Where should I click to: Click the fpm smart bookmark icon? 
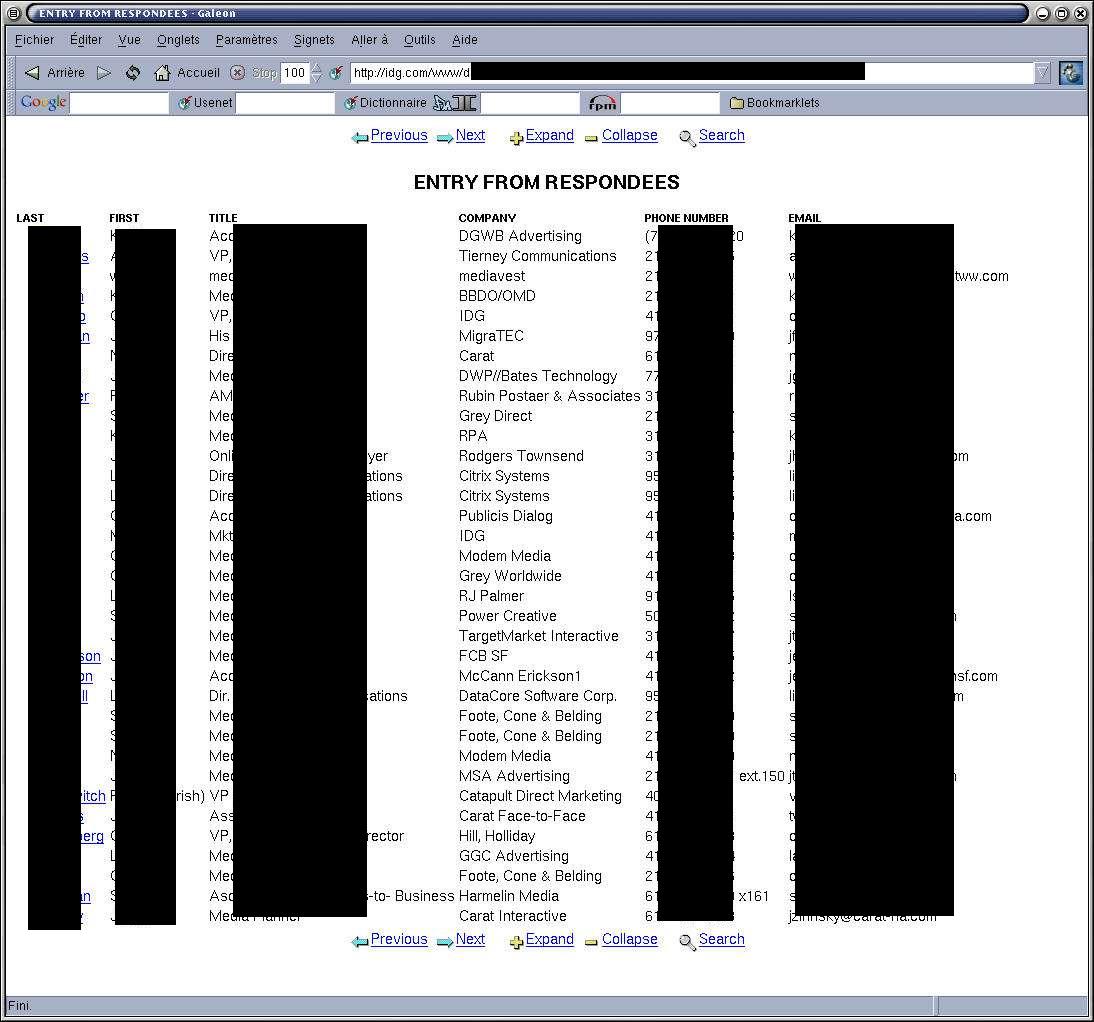coord(602,103)
